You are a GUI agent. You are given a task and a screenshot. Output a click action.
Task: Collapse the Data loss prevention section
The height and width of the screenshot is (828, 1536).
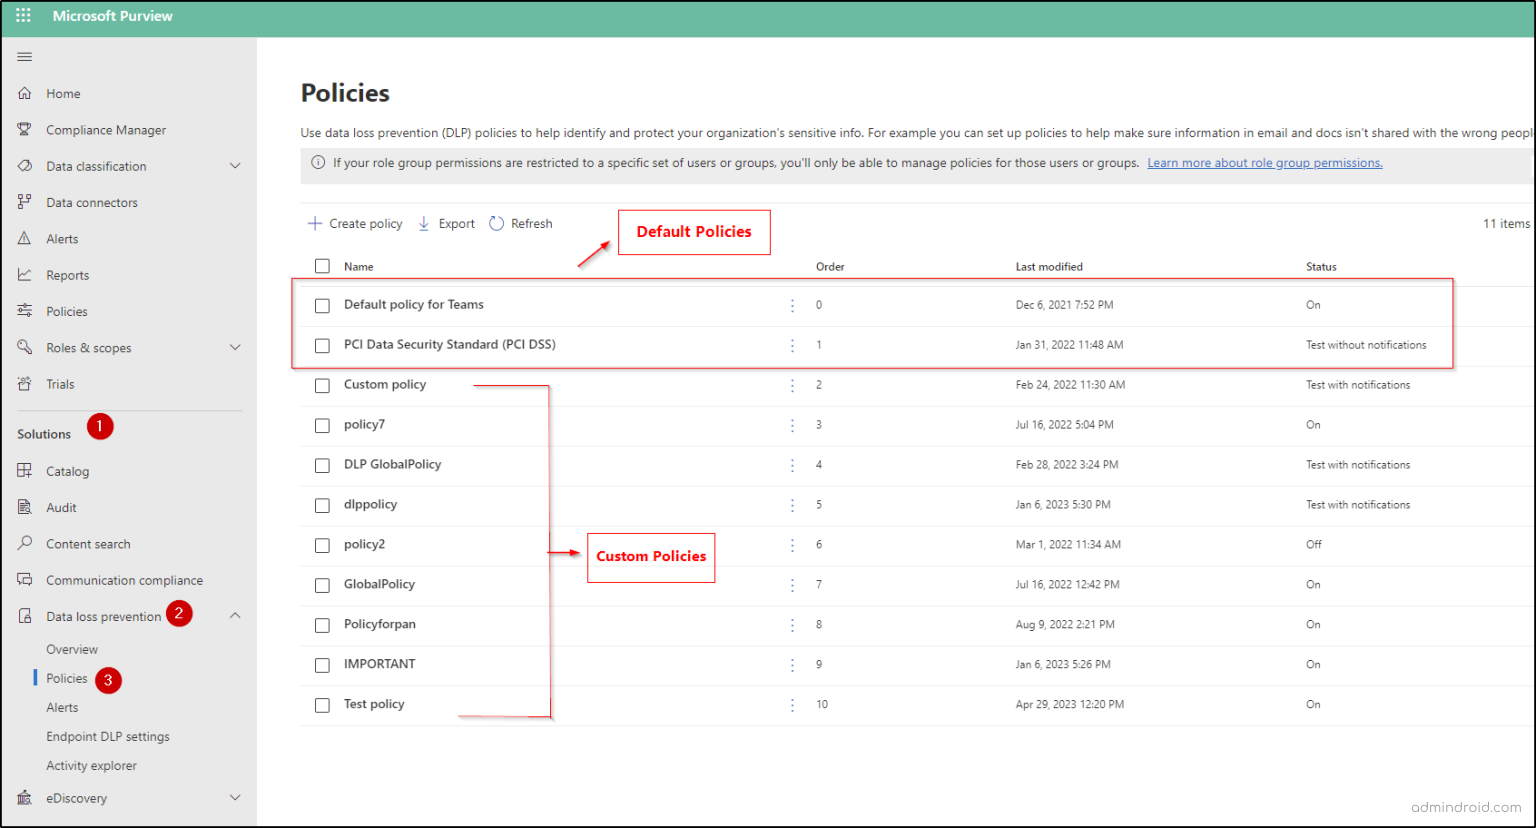236,615
